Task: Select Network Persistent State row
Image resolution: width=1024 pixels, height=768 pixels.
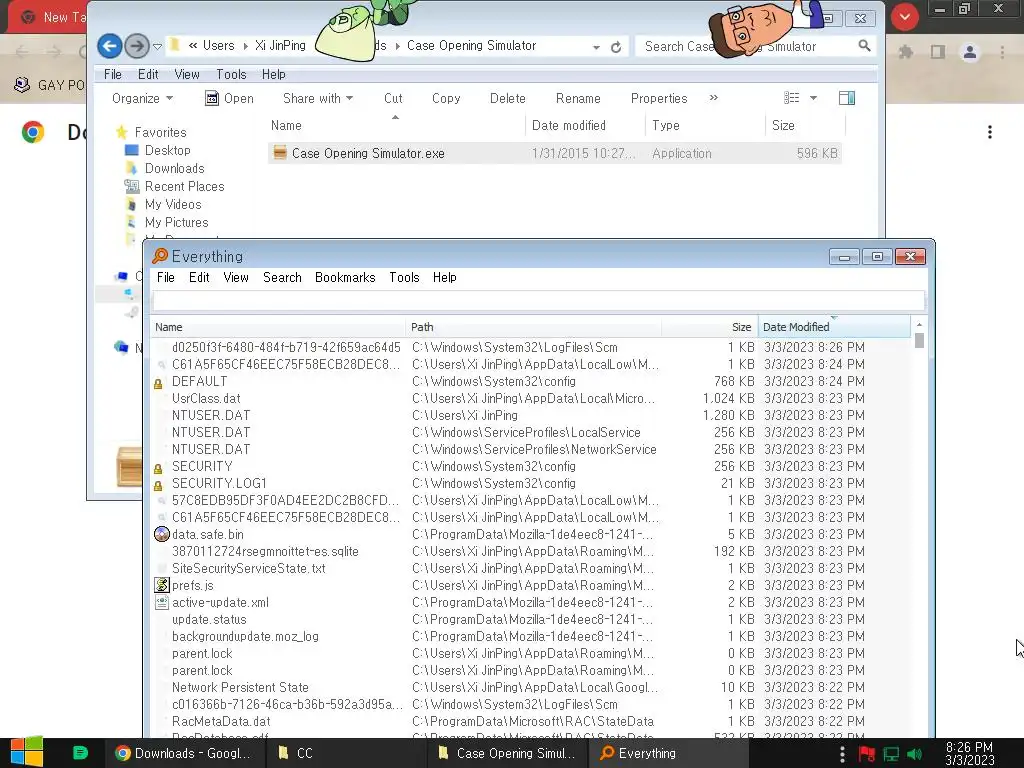Action: tap(531, 687)
